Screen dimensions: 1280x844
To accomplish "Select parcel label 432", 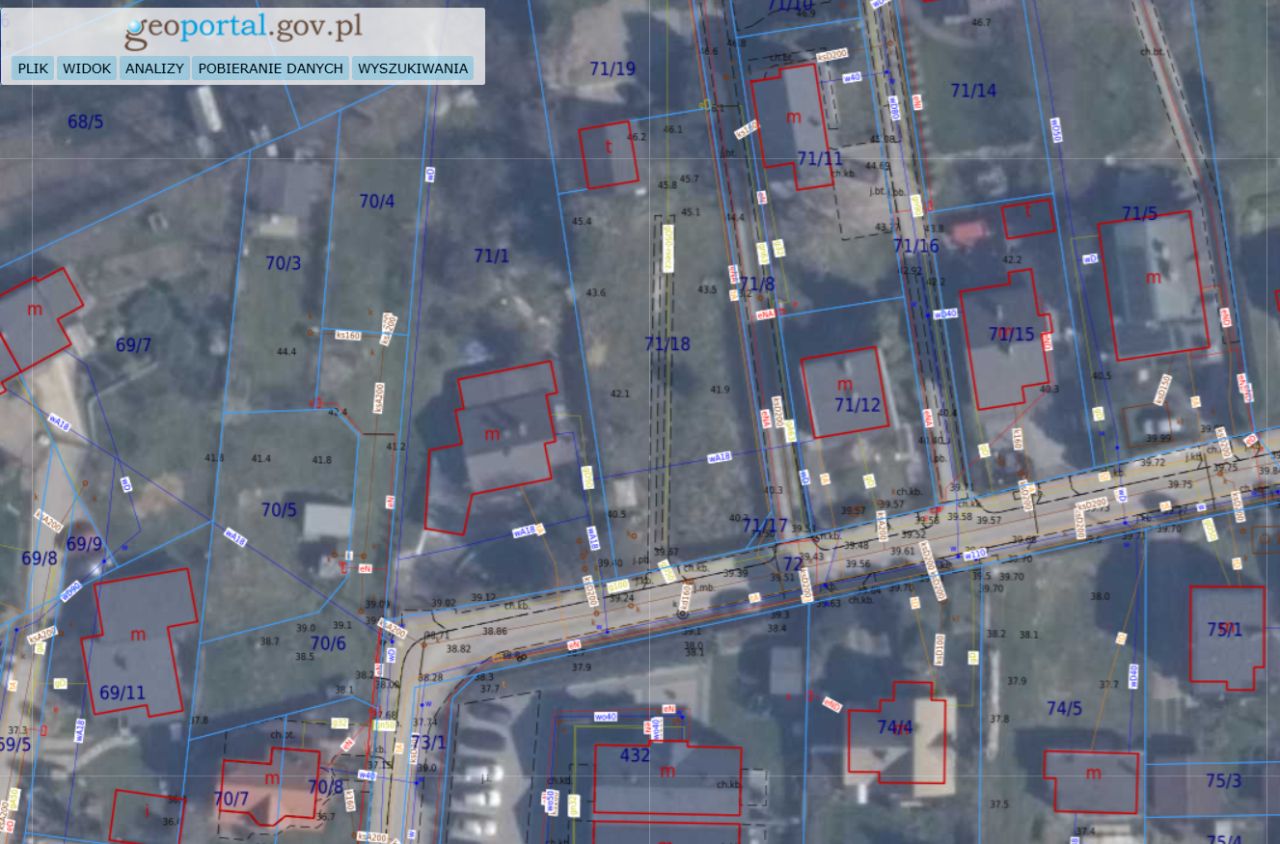I will pyautogui.click(x=635, y=755).
